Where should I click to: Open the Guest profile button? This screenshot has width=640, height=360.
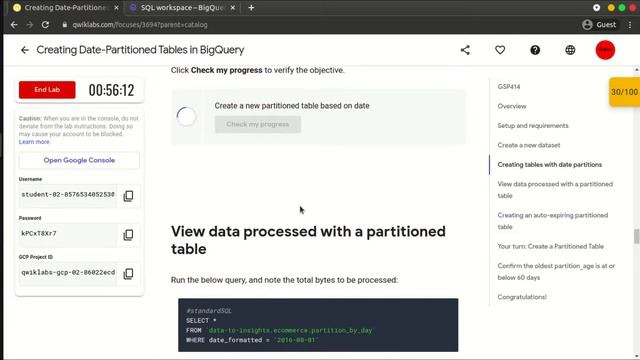pyautogui.click(x=599, y=25)
